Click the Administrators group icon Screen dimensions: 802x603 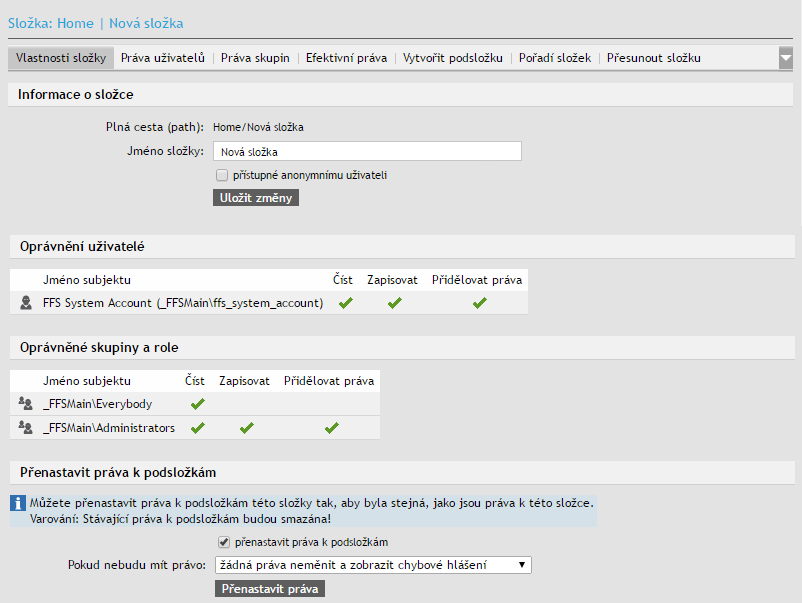[x=26, y=428]
